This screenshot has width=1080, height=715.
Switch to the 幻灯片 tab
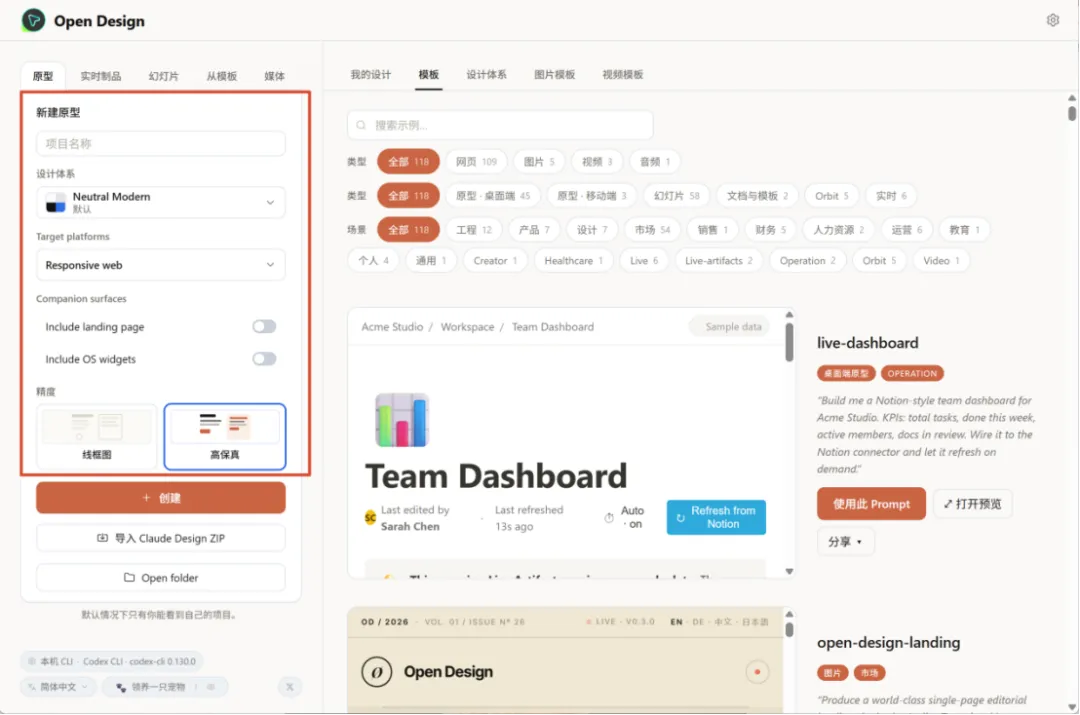163,76
